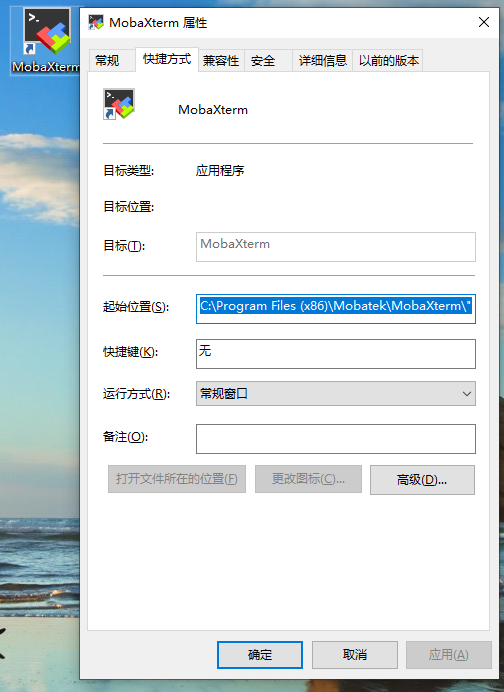Image resolution: width=504 pixels, height=692 pixels.
Task: Select the MobaXterm desktop shortcut icon
Action: pyautogui.click(x=46, y=41)
